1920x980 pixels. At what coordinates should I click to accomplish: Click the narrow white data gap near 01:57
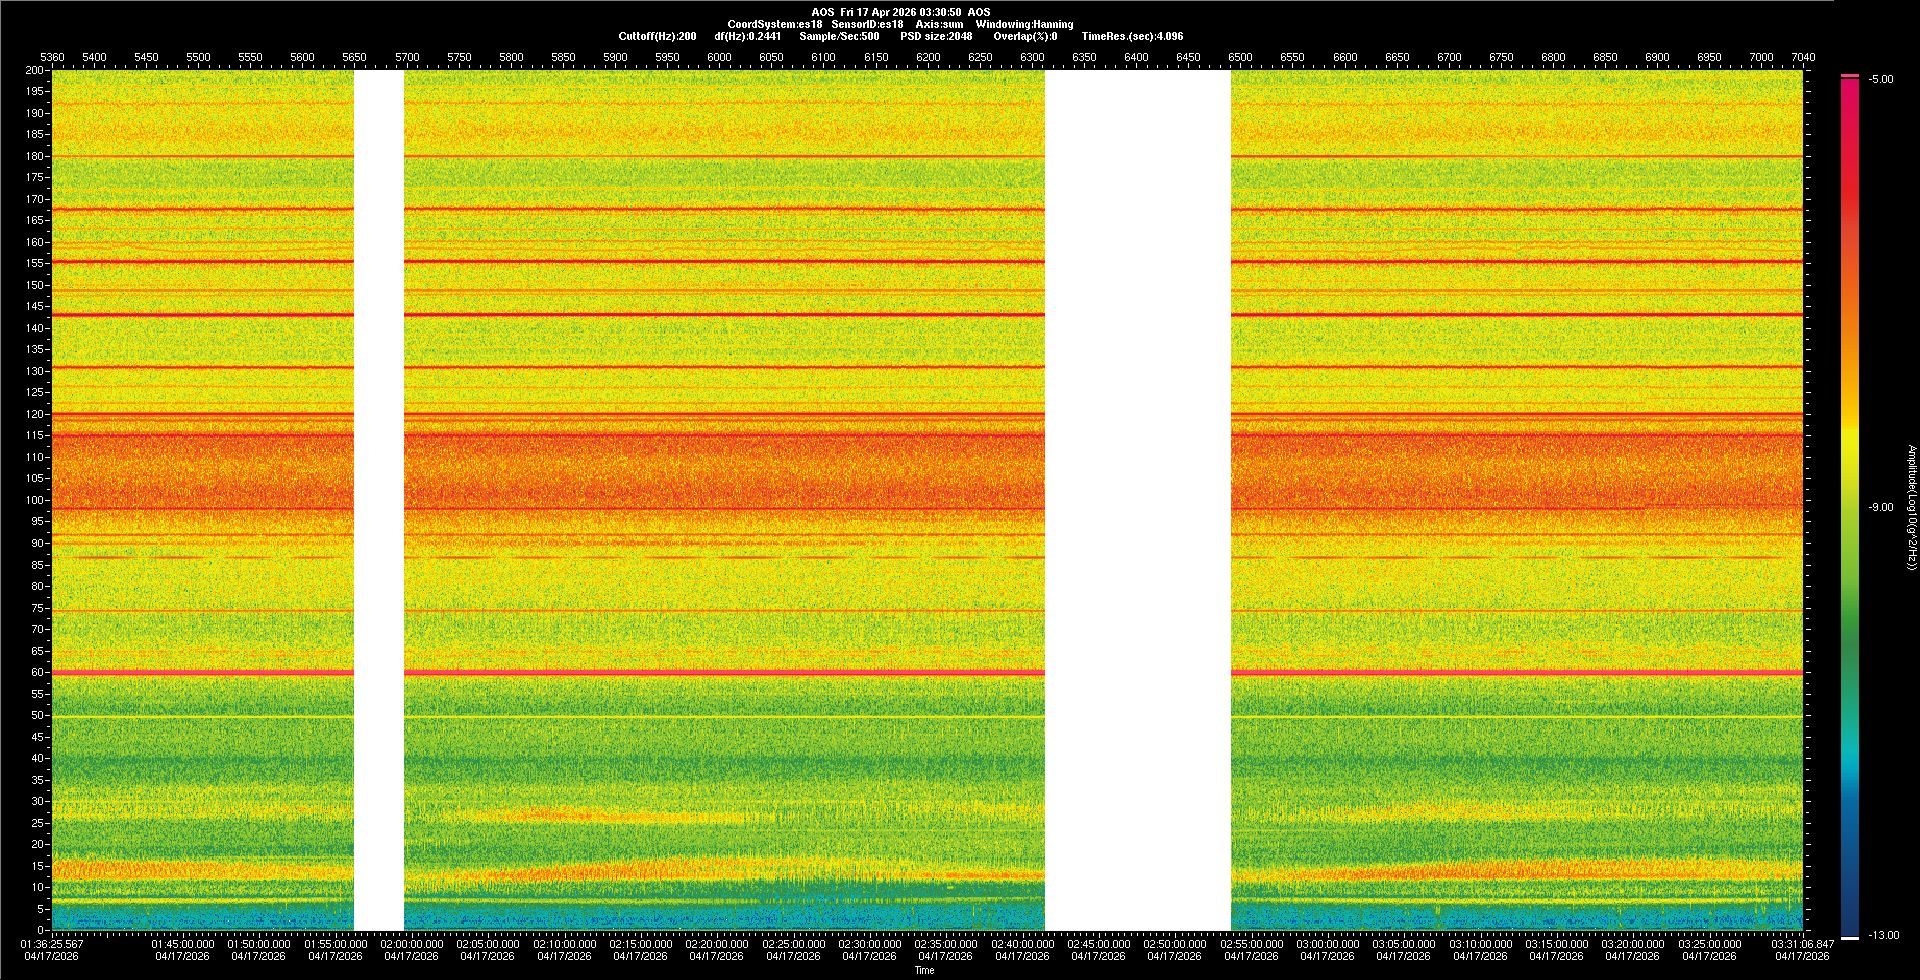[379, 500]
